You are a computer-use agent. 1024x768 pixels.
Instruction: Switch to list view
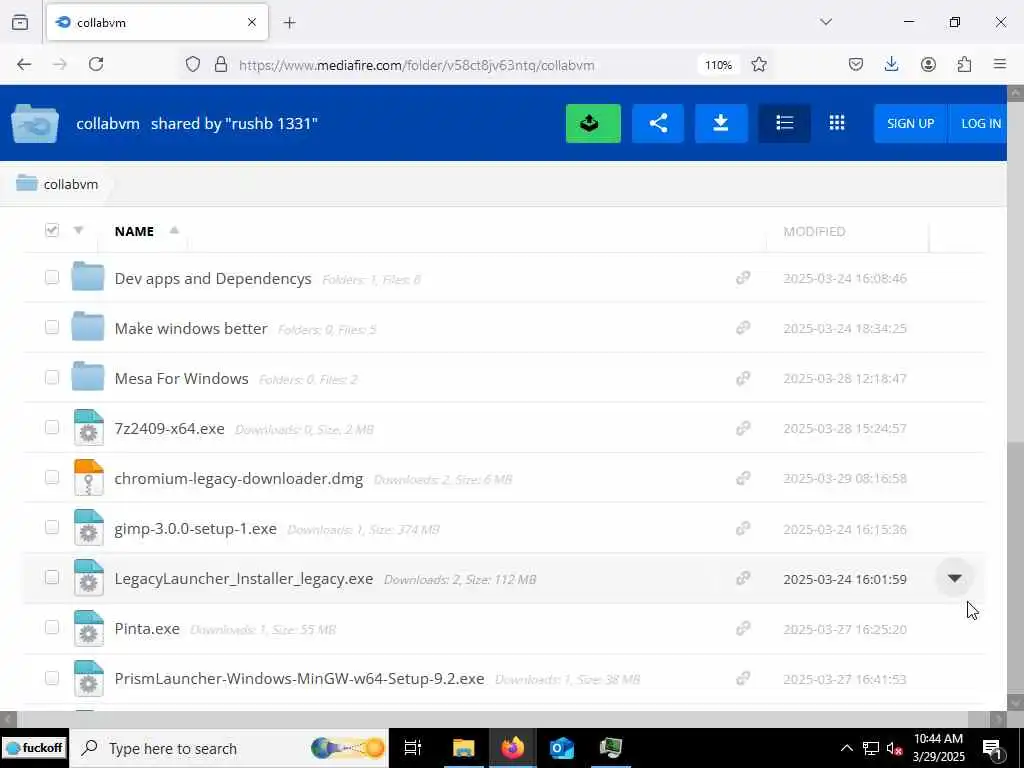pyautogui.click(x=784, y=123)
